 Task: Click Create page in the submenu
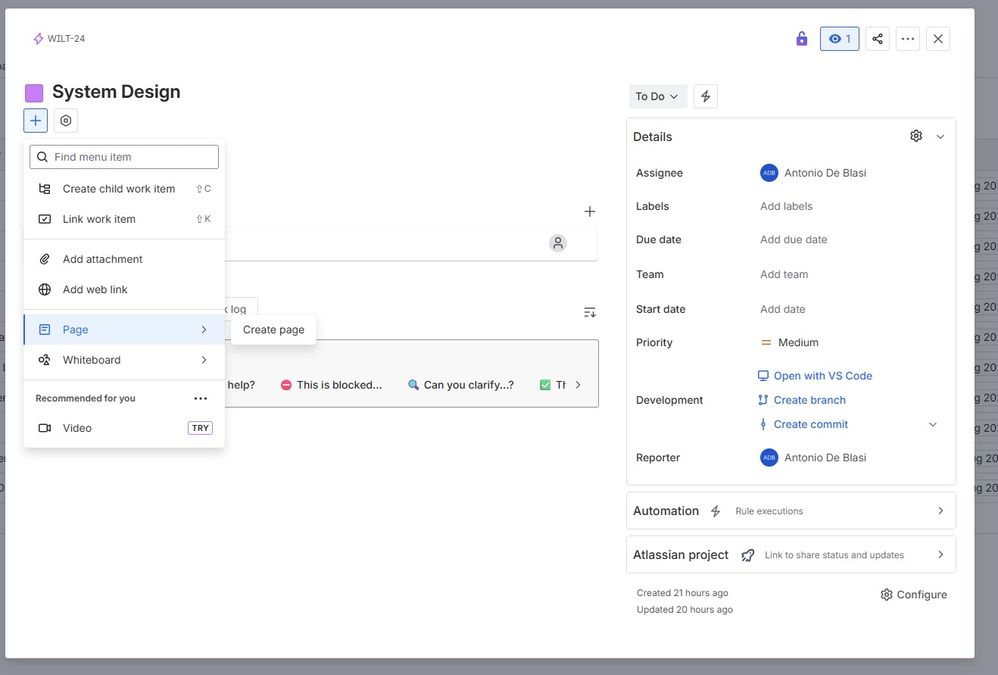(274, 330)
